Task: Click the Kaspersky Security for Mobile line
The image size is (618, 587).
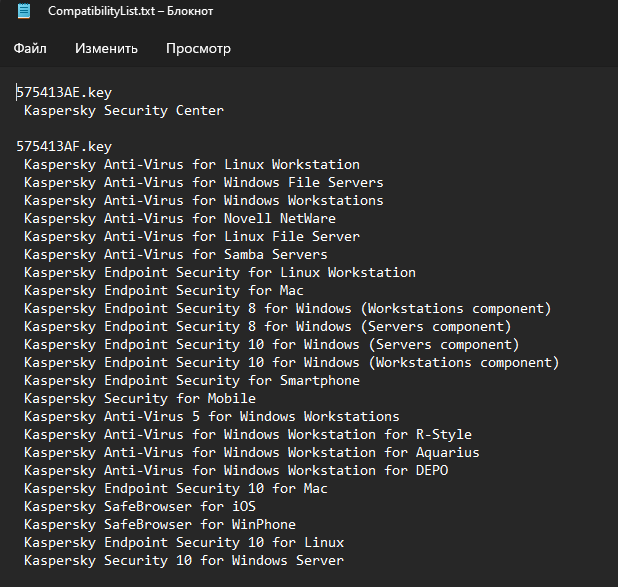Action: 140,398
